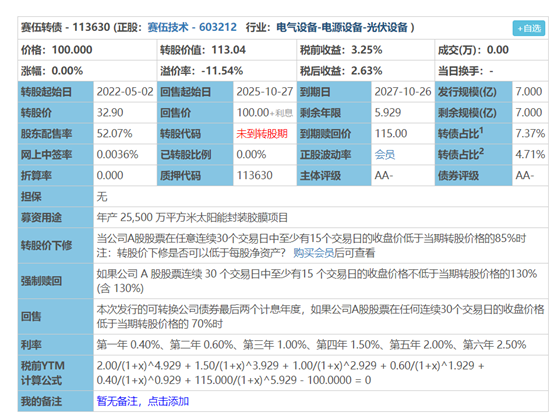Click the 质押代码 value 113630
This screenshot has width=554, height=420.
click(x=254, y=175)
